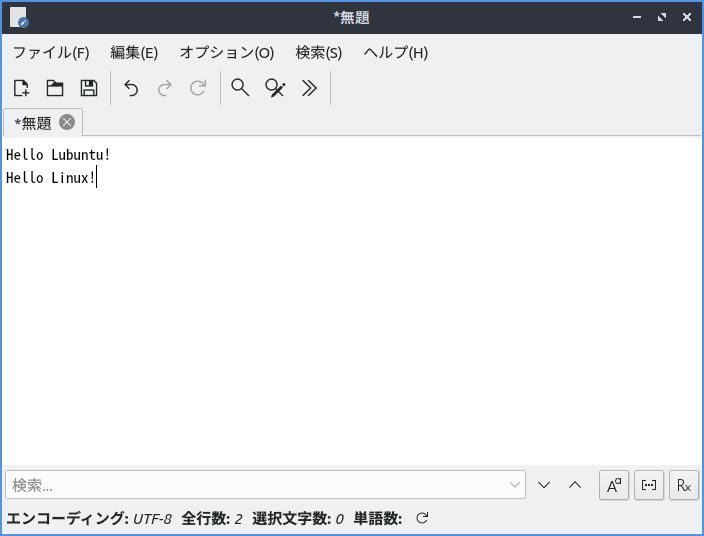The height and width of the screenshot is (536, 704).
Task: Create a new document with toolbar icon
Action: tap(21, 88)
